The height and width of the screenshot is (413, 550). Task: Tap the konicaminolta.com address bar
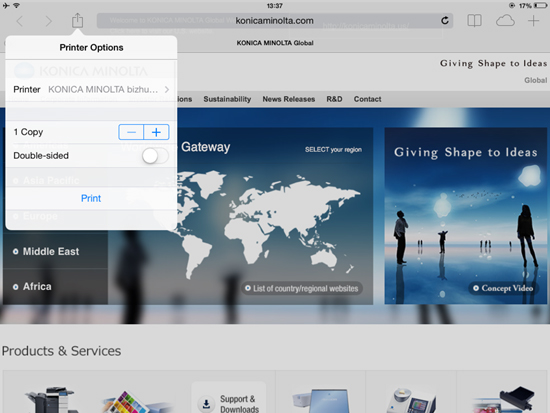(275, 21)
